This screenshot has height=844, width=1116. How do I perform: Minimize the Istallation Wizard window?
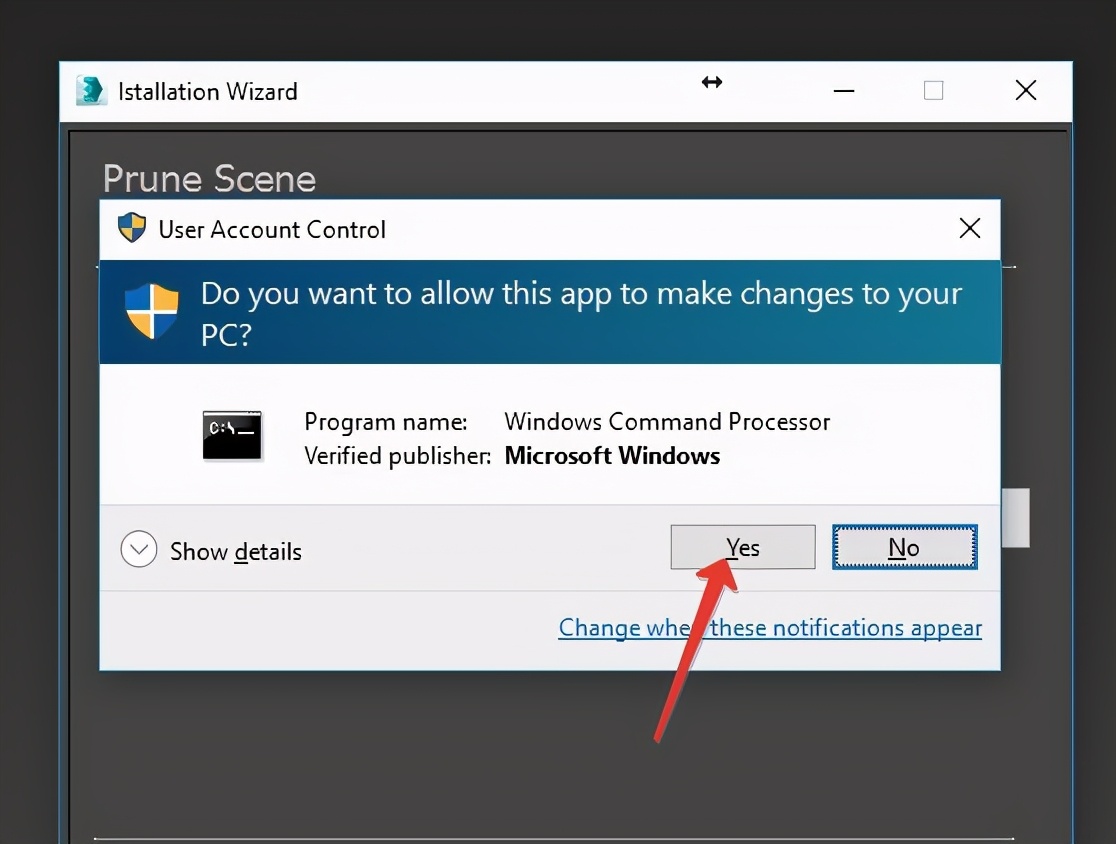coord(844,90)
